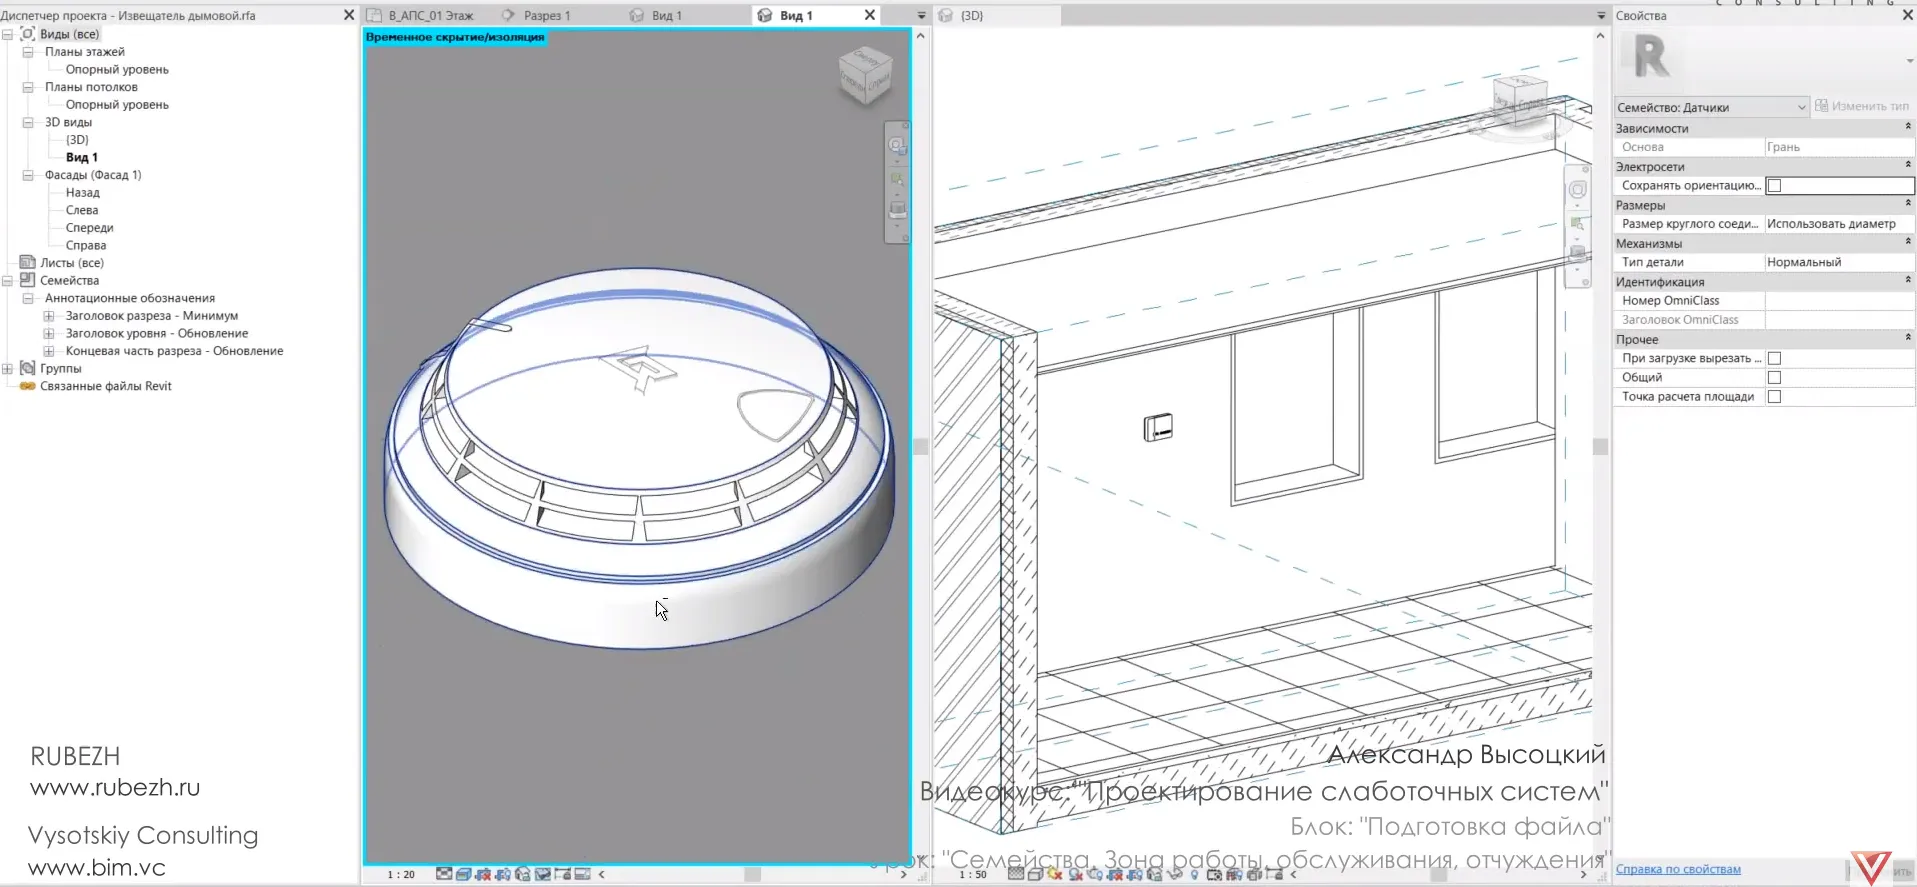The height and width of the screenshot is (887, 1917).
Task: Collapse the Фасады (Фасад 1) node
Action: [28, 175]
